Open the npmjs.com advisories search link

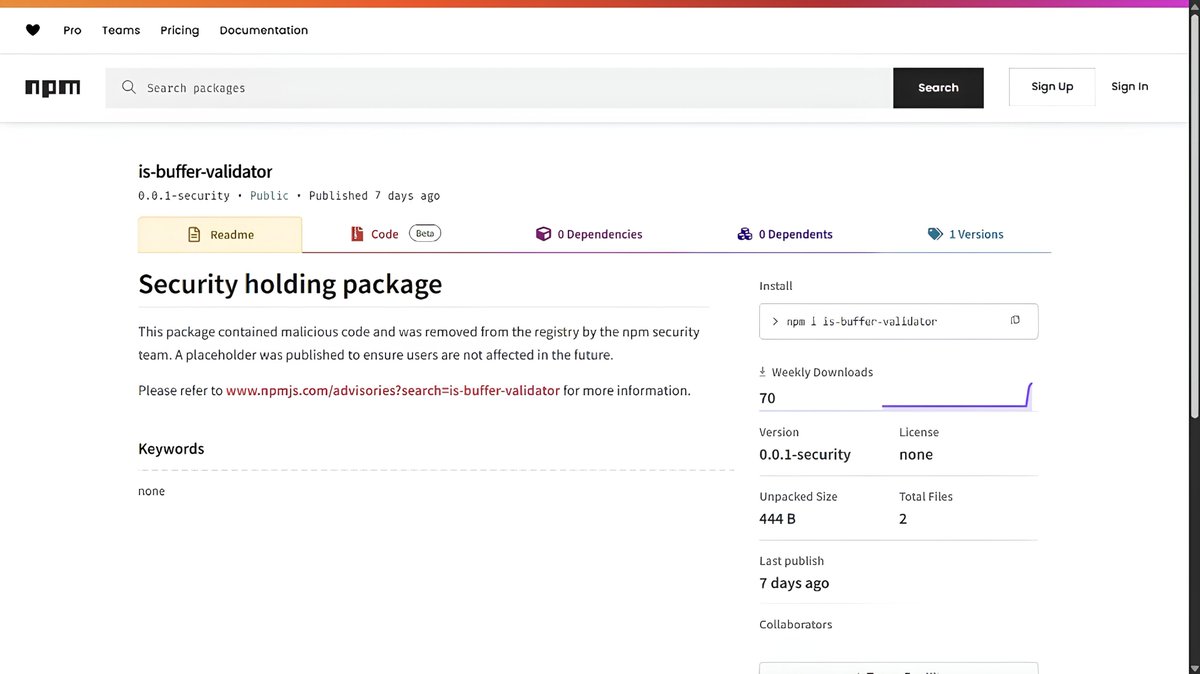click(393, 391)
